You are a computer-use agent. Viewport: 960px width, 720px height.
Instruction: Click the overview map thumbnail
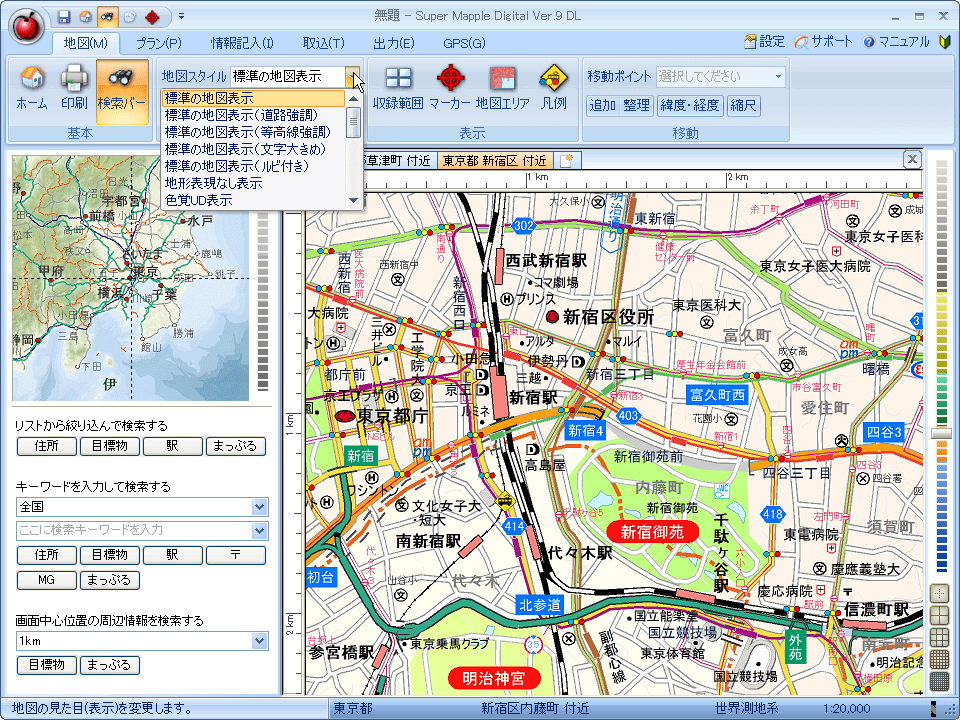click(x=130, y=278)
